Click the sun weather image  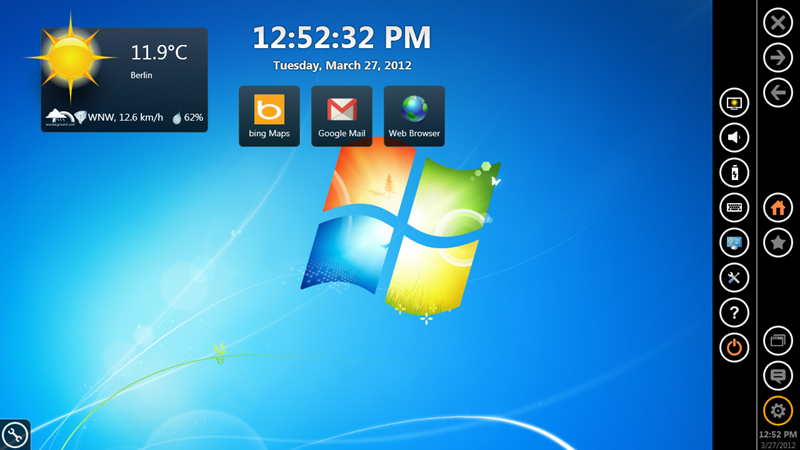tap(70, 58)
